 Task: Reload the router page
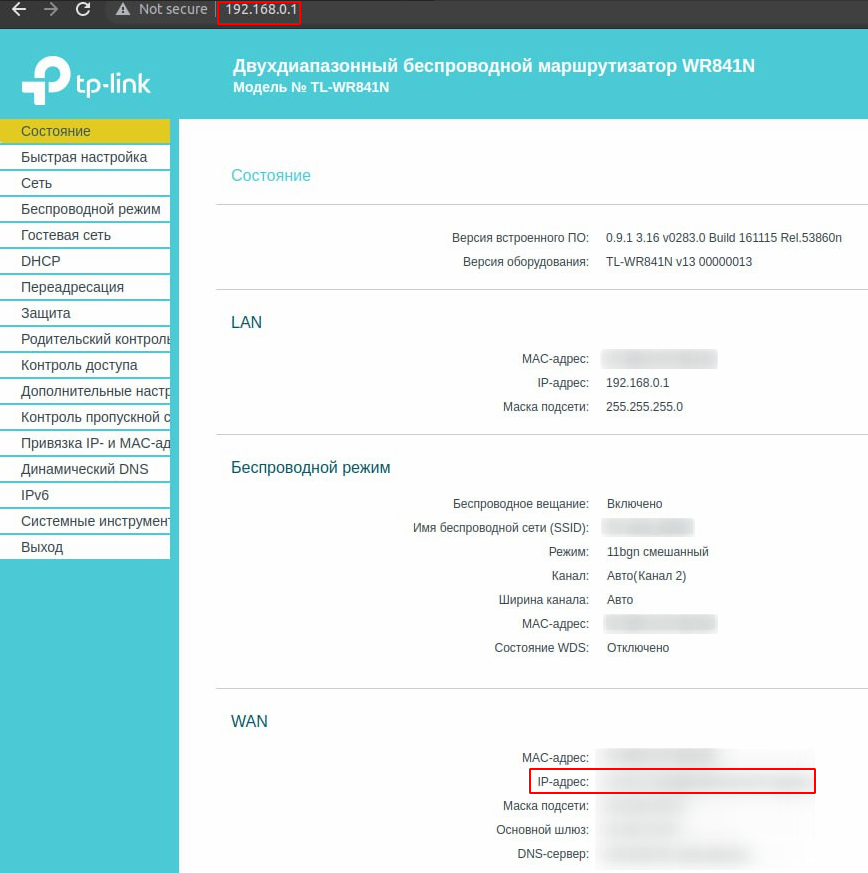pyautogui.click(x=83, y=10)
